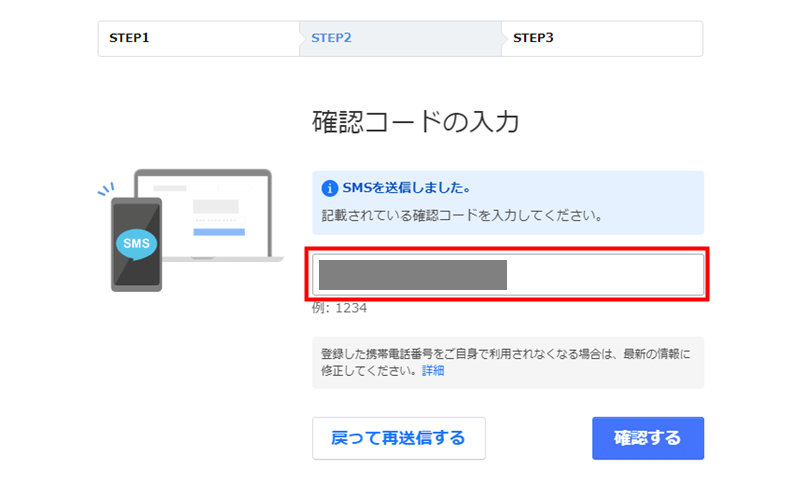Open the 詳細 link
Image resolution: width=800 pixels, height=483 pixels.
pyautogui.click(x=433, y=370)
